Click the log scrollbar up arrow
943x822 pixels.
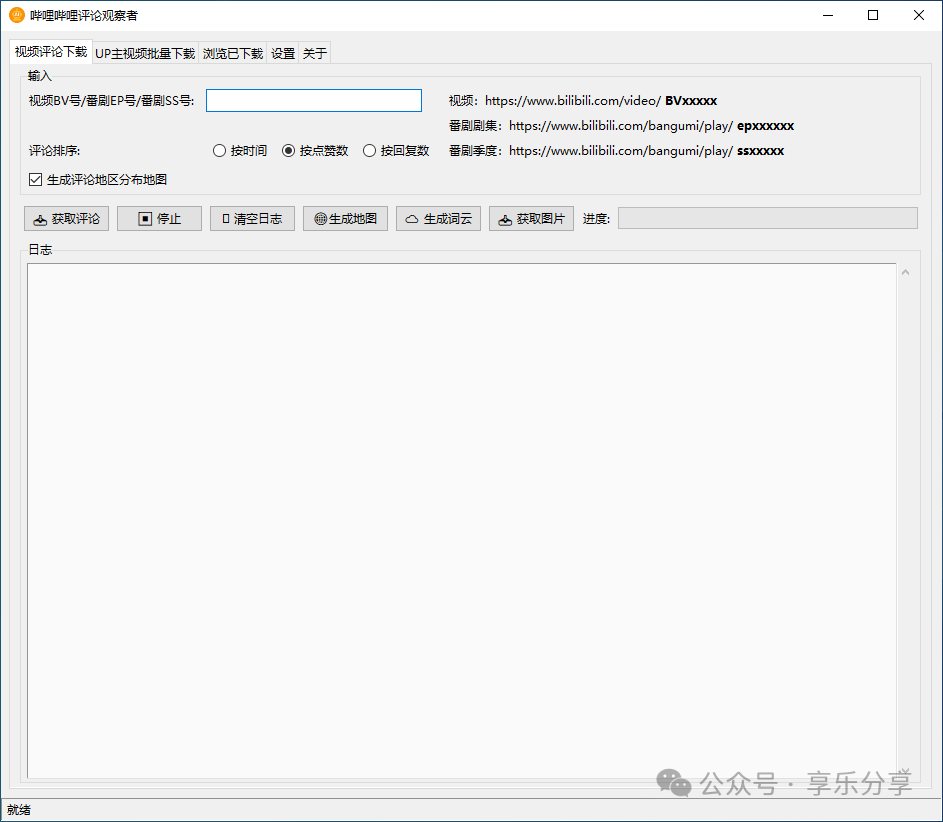(905, 273)
